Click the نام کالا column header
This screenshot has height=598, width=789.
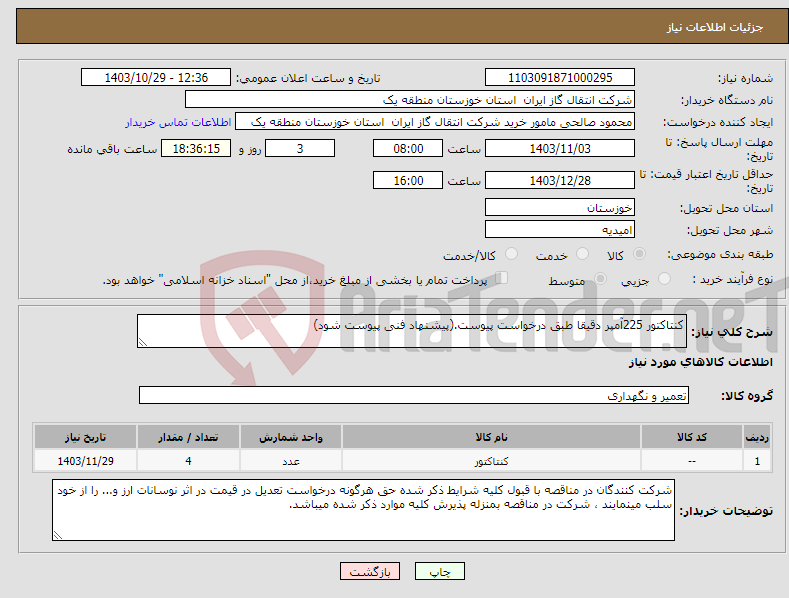click(x=492, y=437)
